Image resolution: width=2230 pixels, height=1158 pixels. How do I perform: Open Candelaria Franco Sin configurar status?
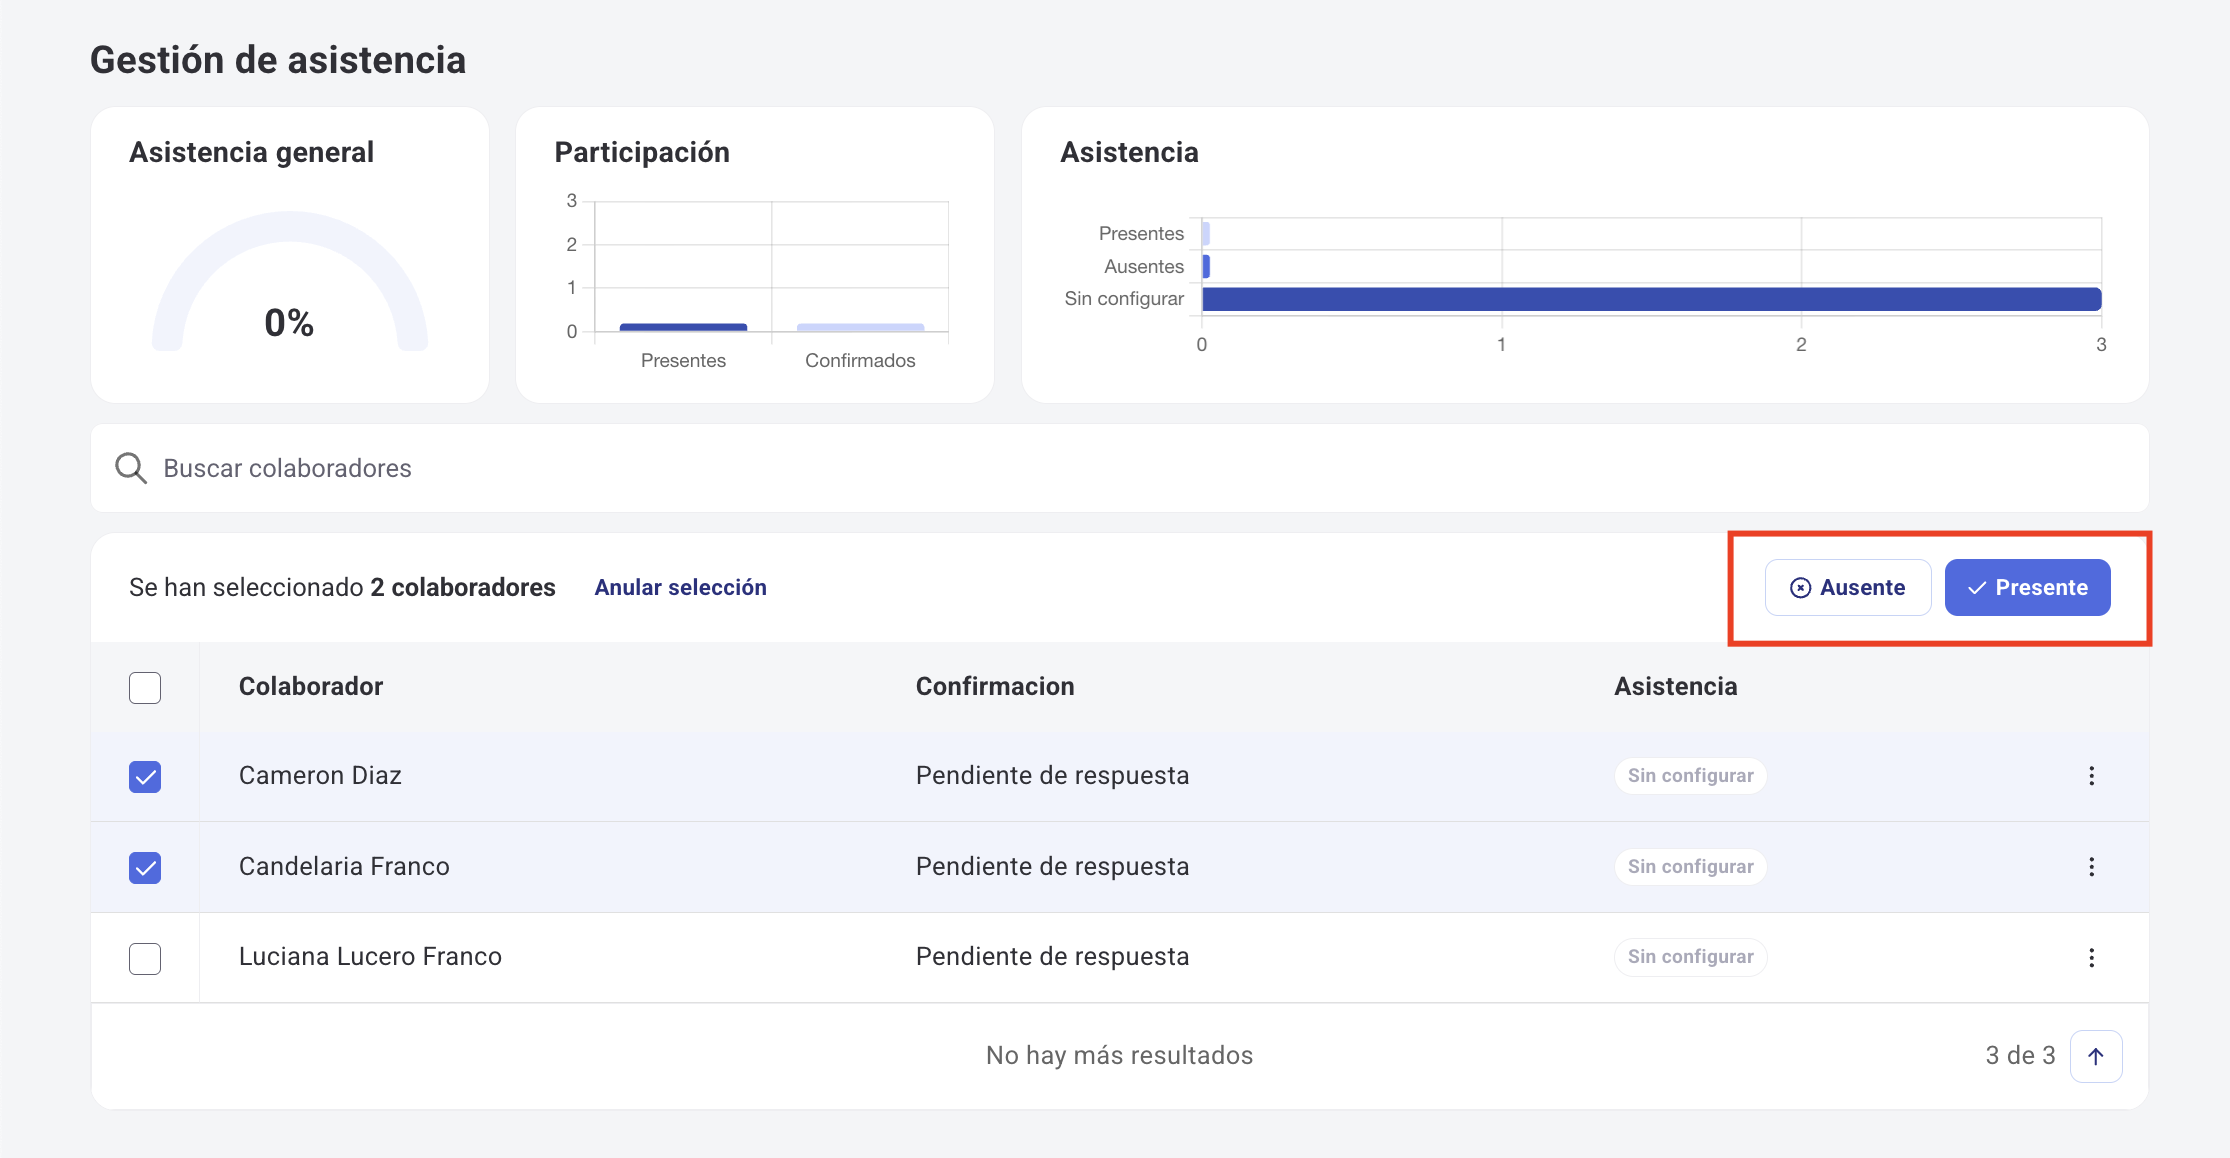[1689, 866]
